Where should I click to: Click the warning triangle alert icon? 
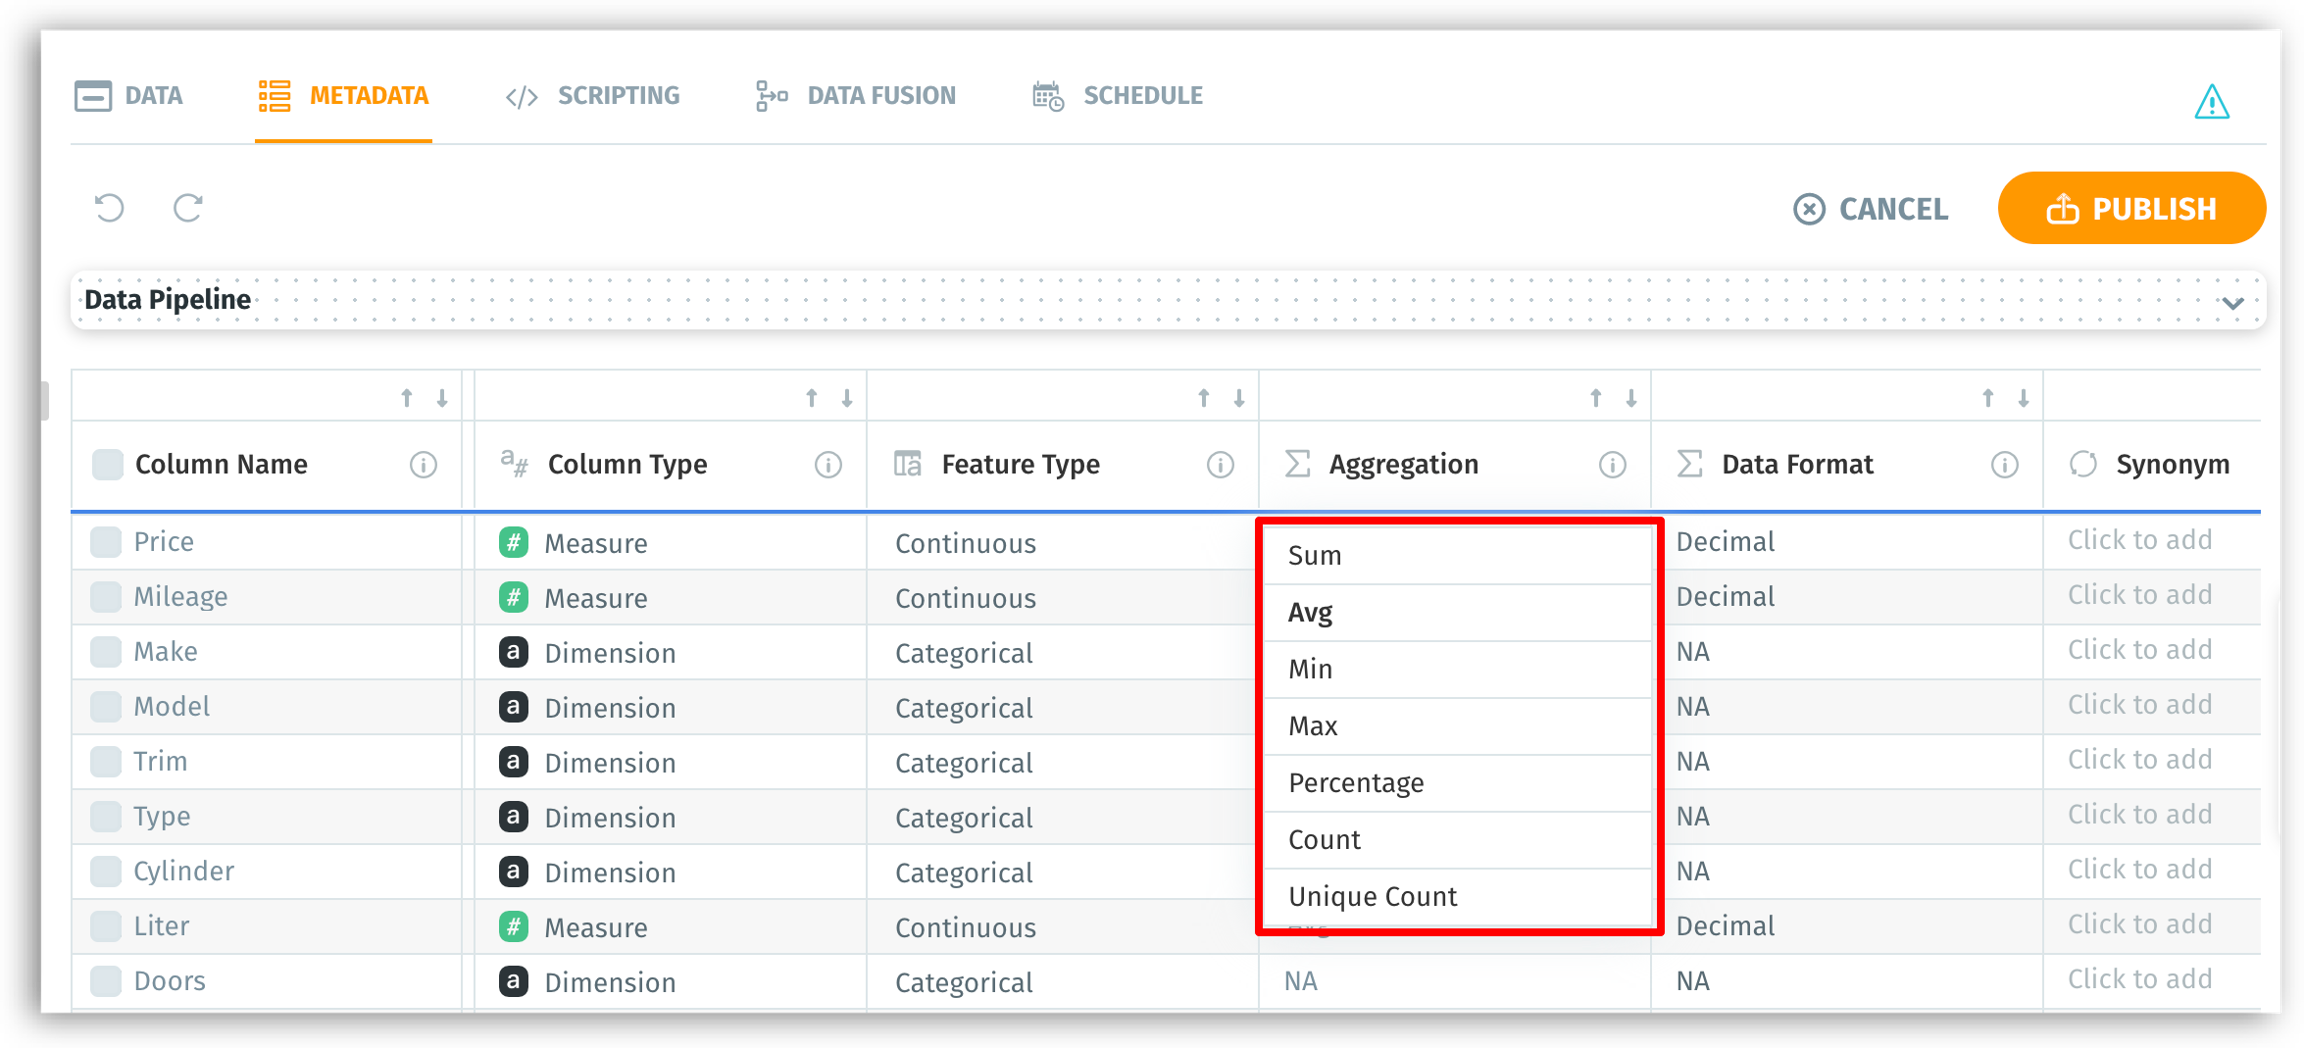click(2211, 102)
